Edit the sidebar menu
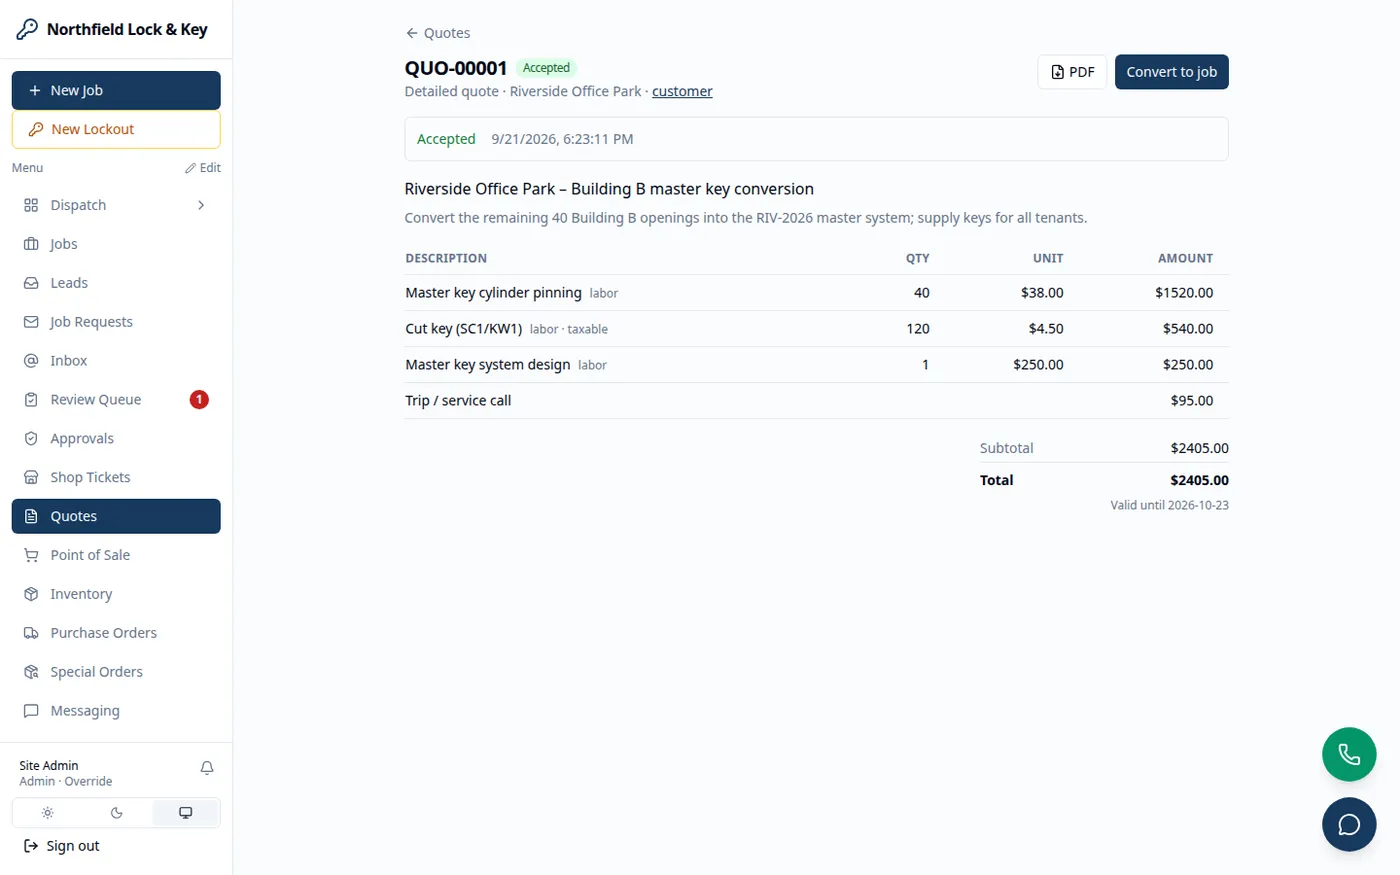 [x=203, y=168]
